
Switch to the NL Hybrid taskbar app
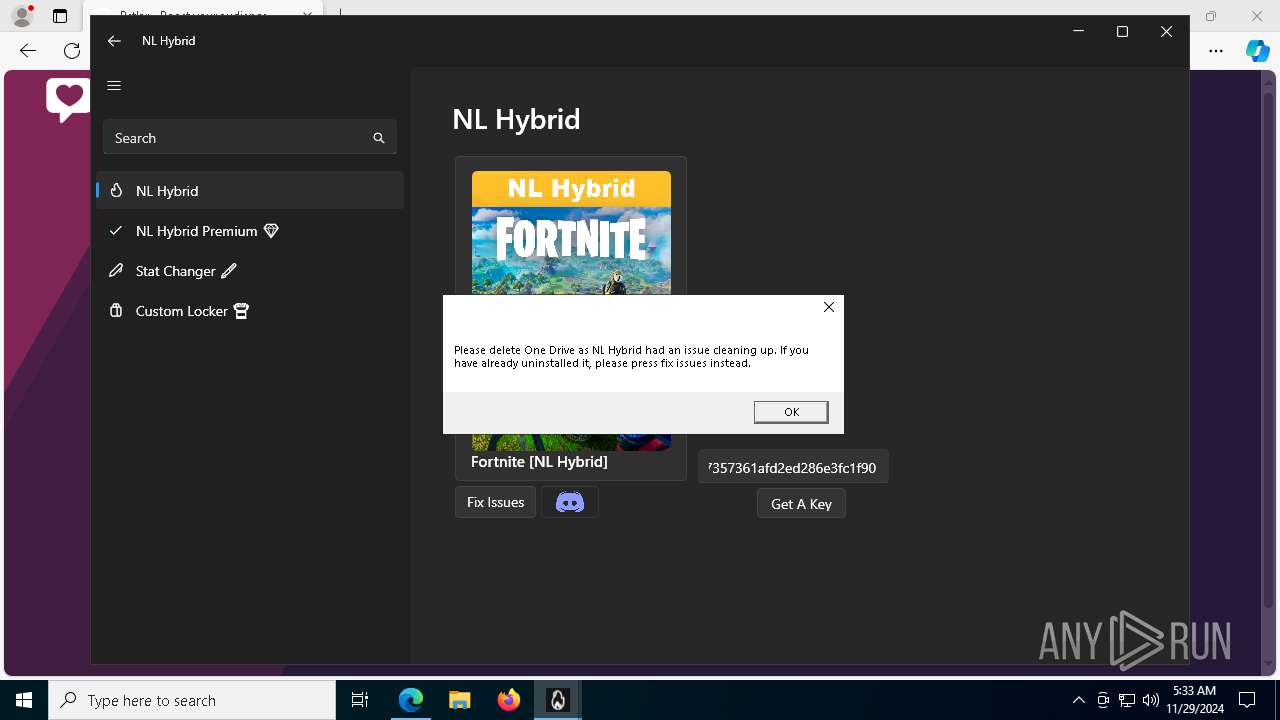pos(558,700)
